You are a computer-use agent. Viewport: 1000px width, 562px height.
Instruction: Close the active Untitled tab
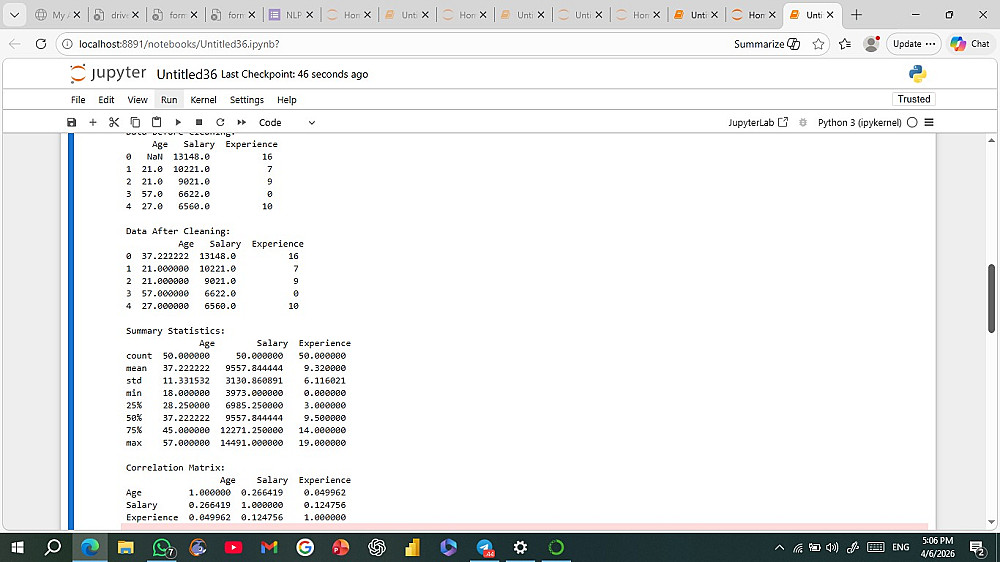tap(830, 15)
